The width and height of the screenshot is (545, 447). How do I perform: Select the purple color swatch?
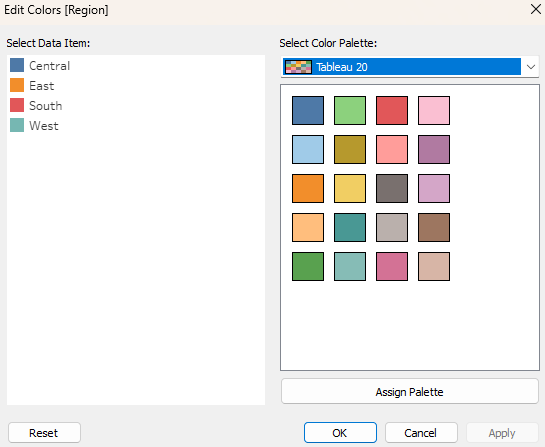[x=434, y=149]
